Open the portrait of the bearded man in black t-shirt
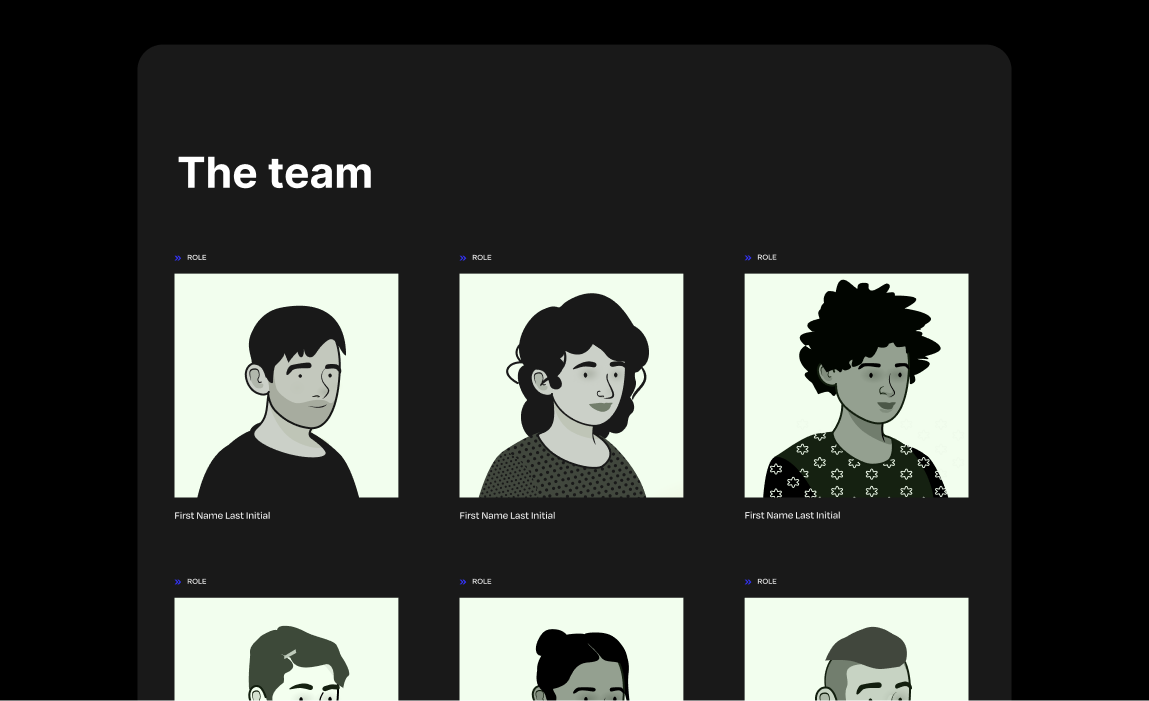The width and height of the screenshot is (1149, 701). (287, 385)
